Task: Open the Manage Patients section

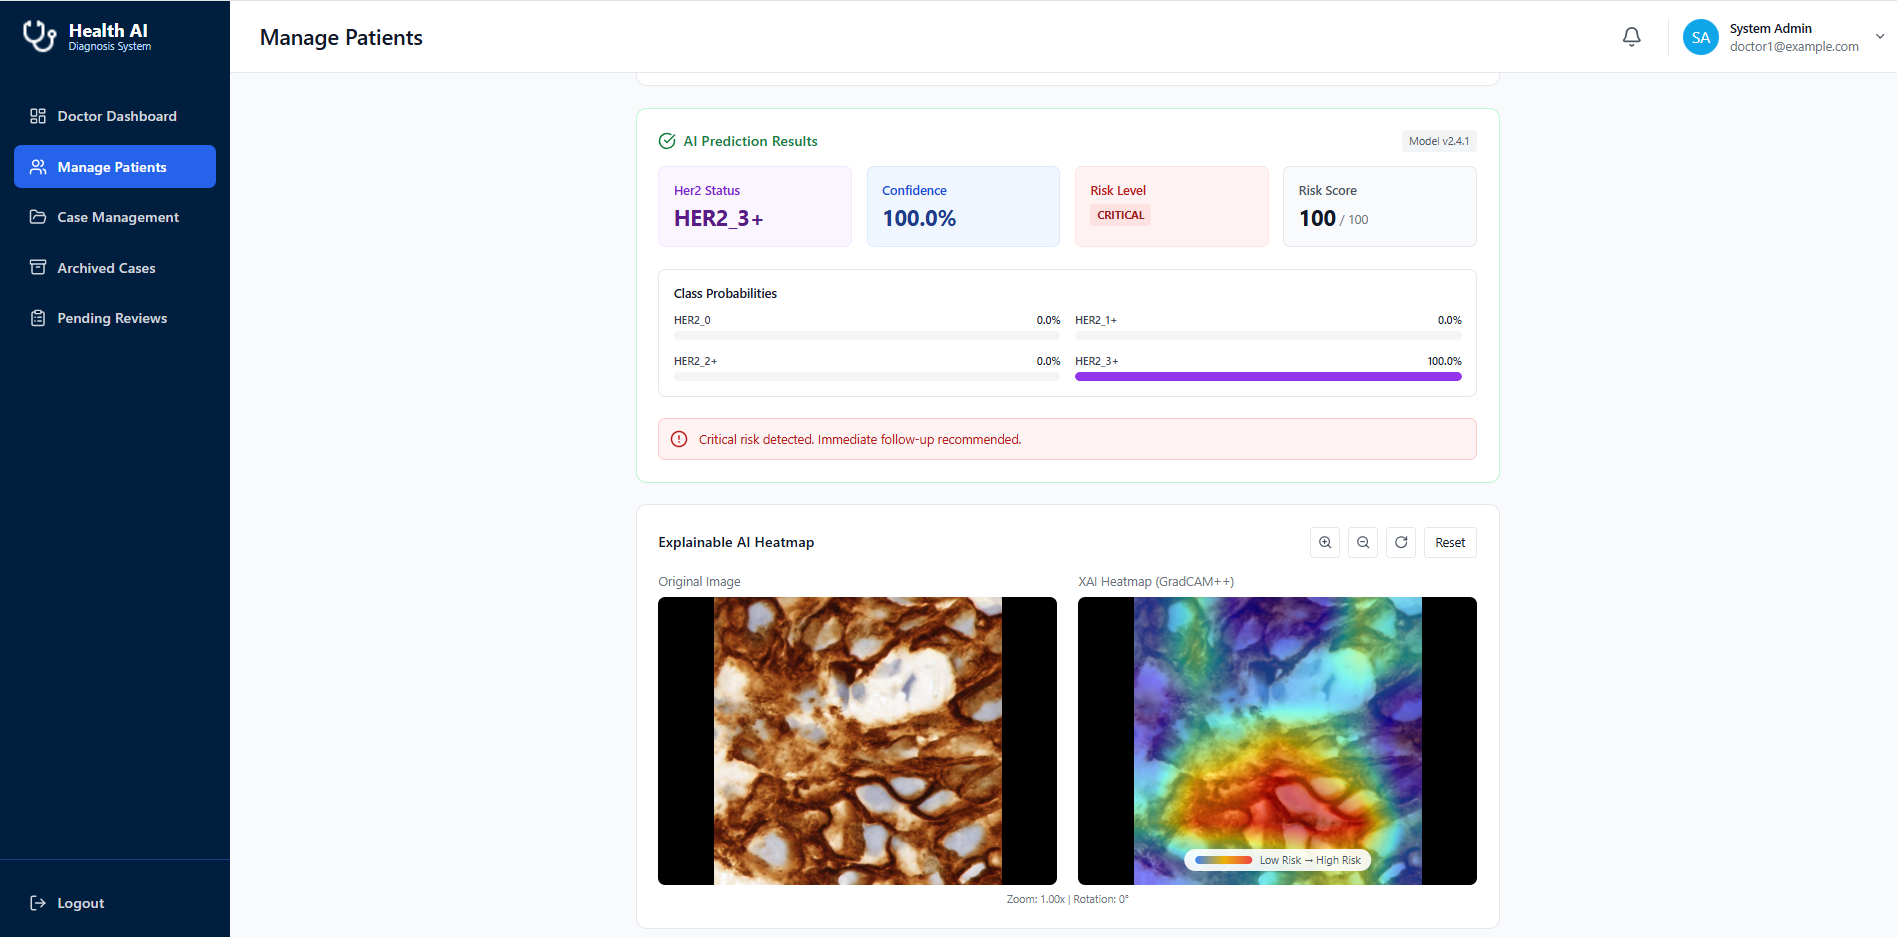Action: [x=115, y=166]
